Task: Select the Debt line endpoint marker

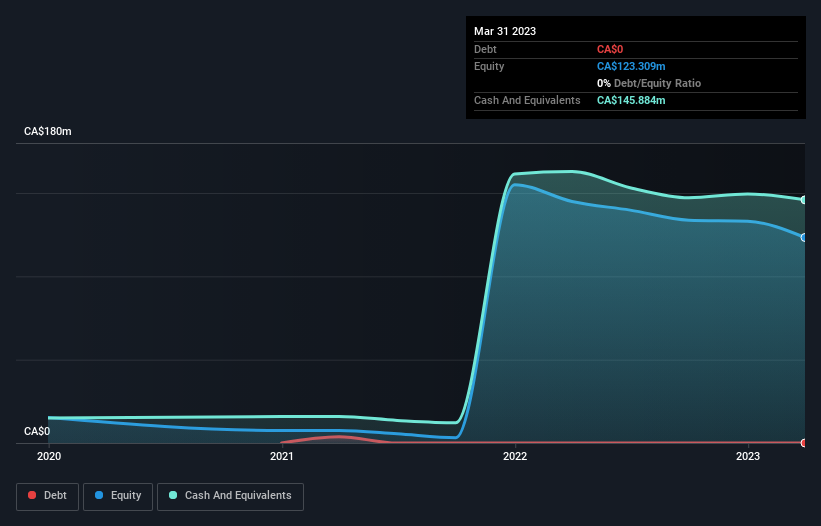Action: point(804,443)
